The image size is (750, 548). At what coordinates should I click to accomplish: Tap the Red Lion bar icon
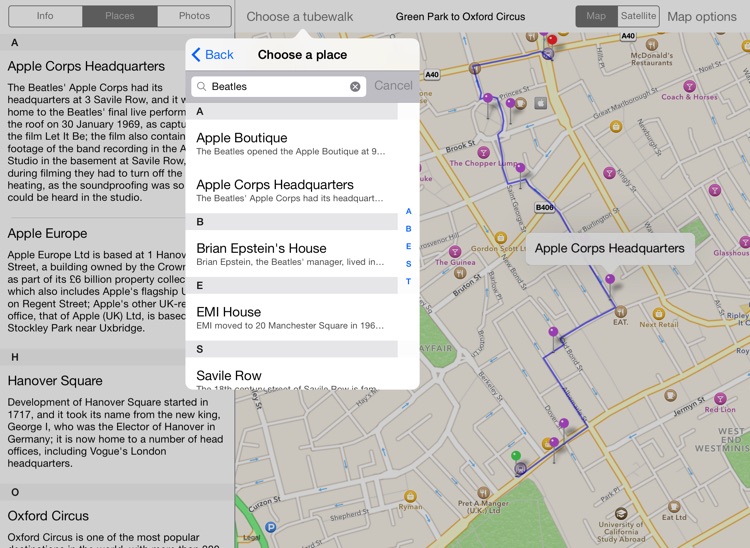(x=720, y=398)
